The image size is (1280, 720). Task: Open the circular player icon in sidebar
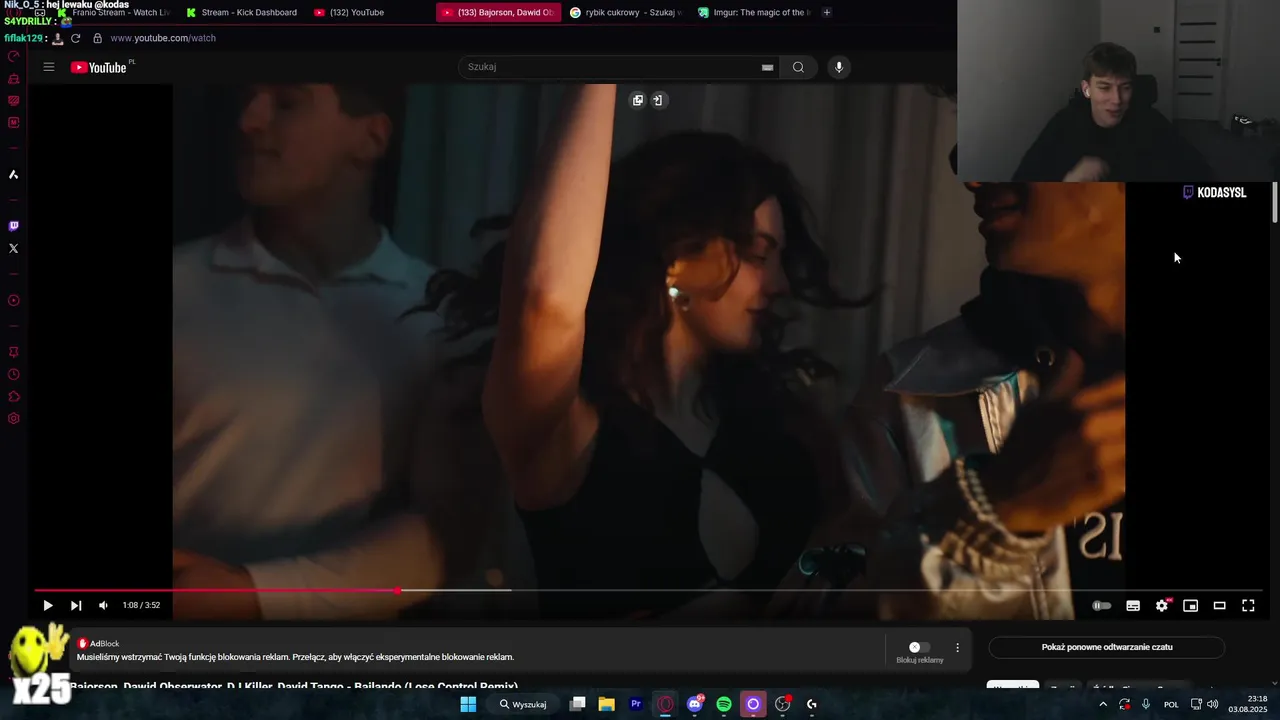tap(13, 300)
